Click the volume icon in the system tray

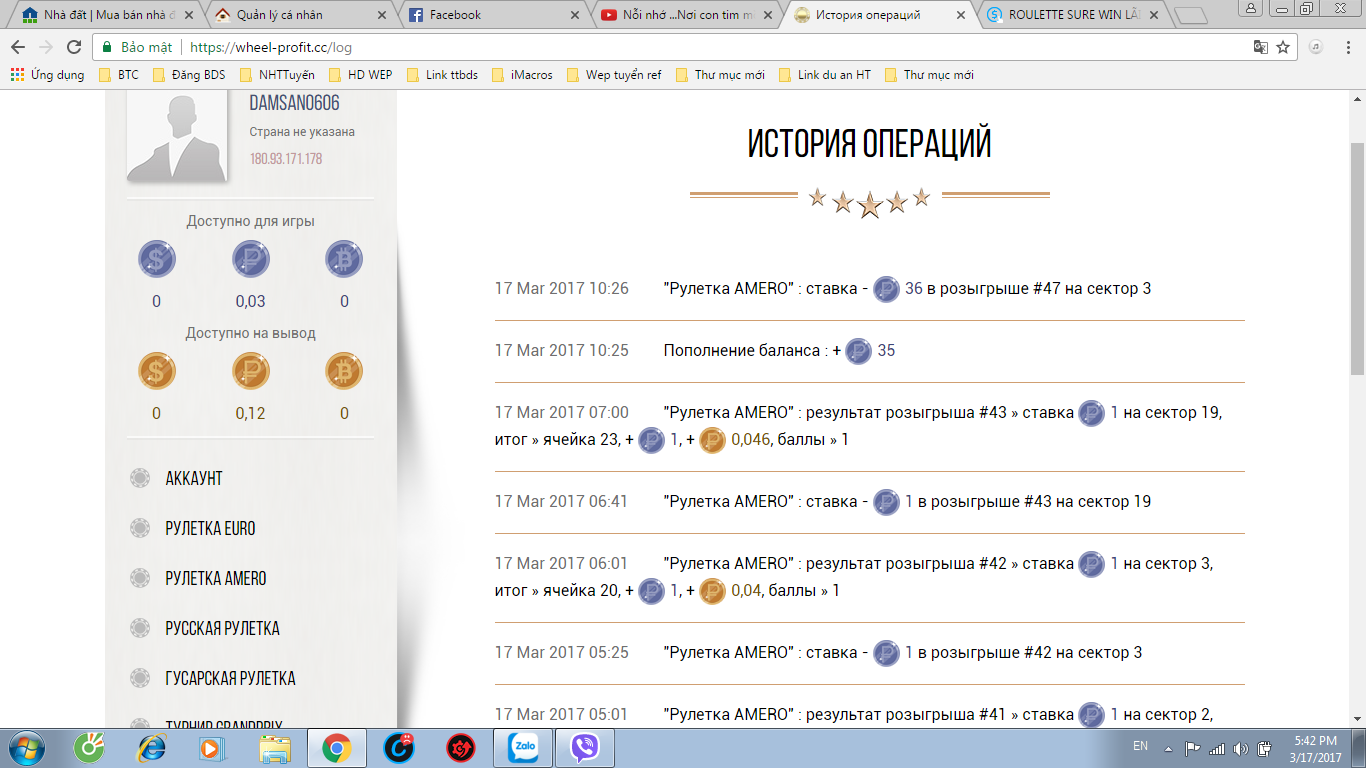click(1240, 748)
